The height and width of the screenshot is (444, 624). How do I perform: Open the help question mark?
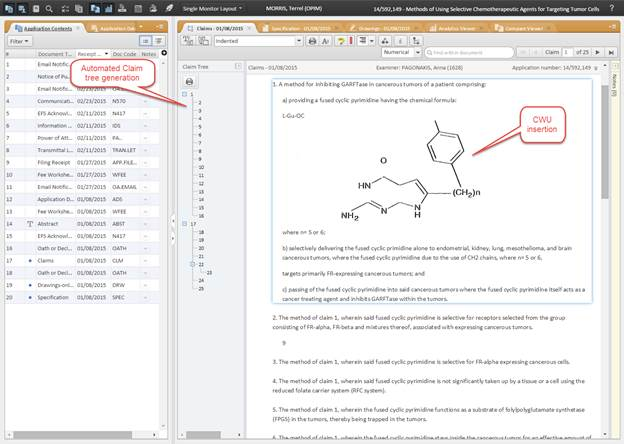click(612, 8)
